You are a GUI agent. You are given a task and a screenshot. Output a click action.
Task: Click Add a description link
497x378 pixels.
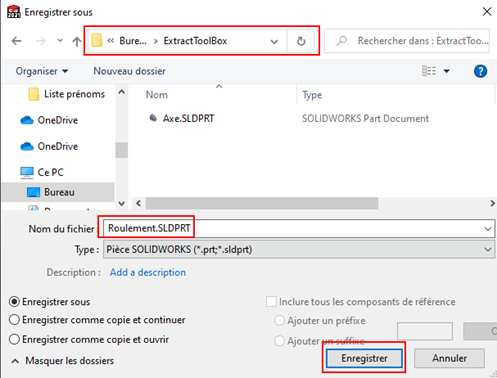coord(148,272)
